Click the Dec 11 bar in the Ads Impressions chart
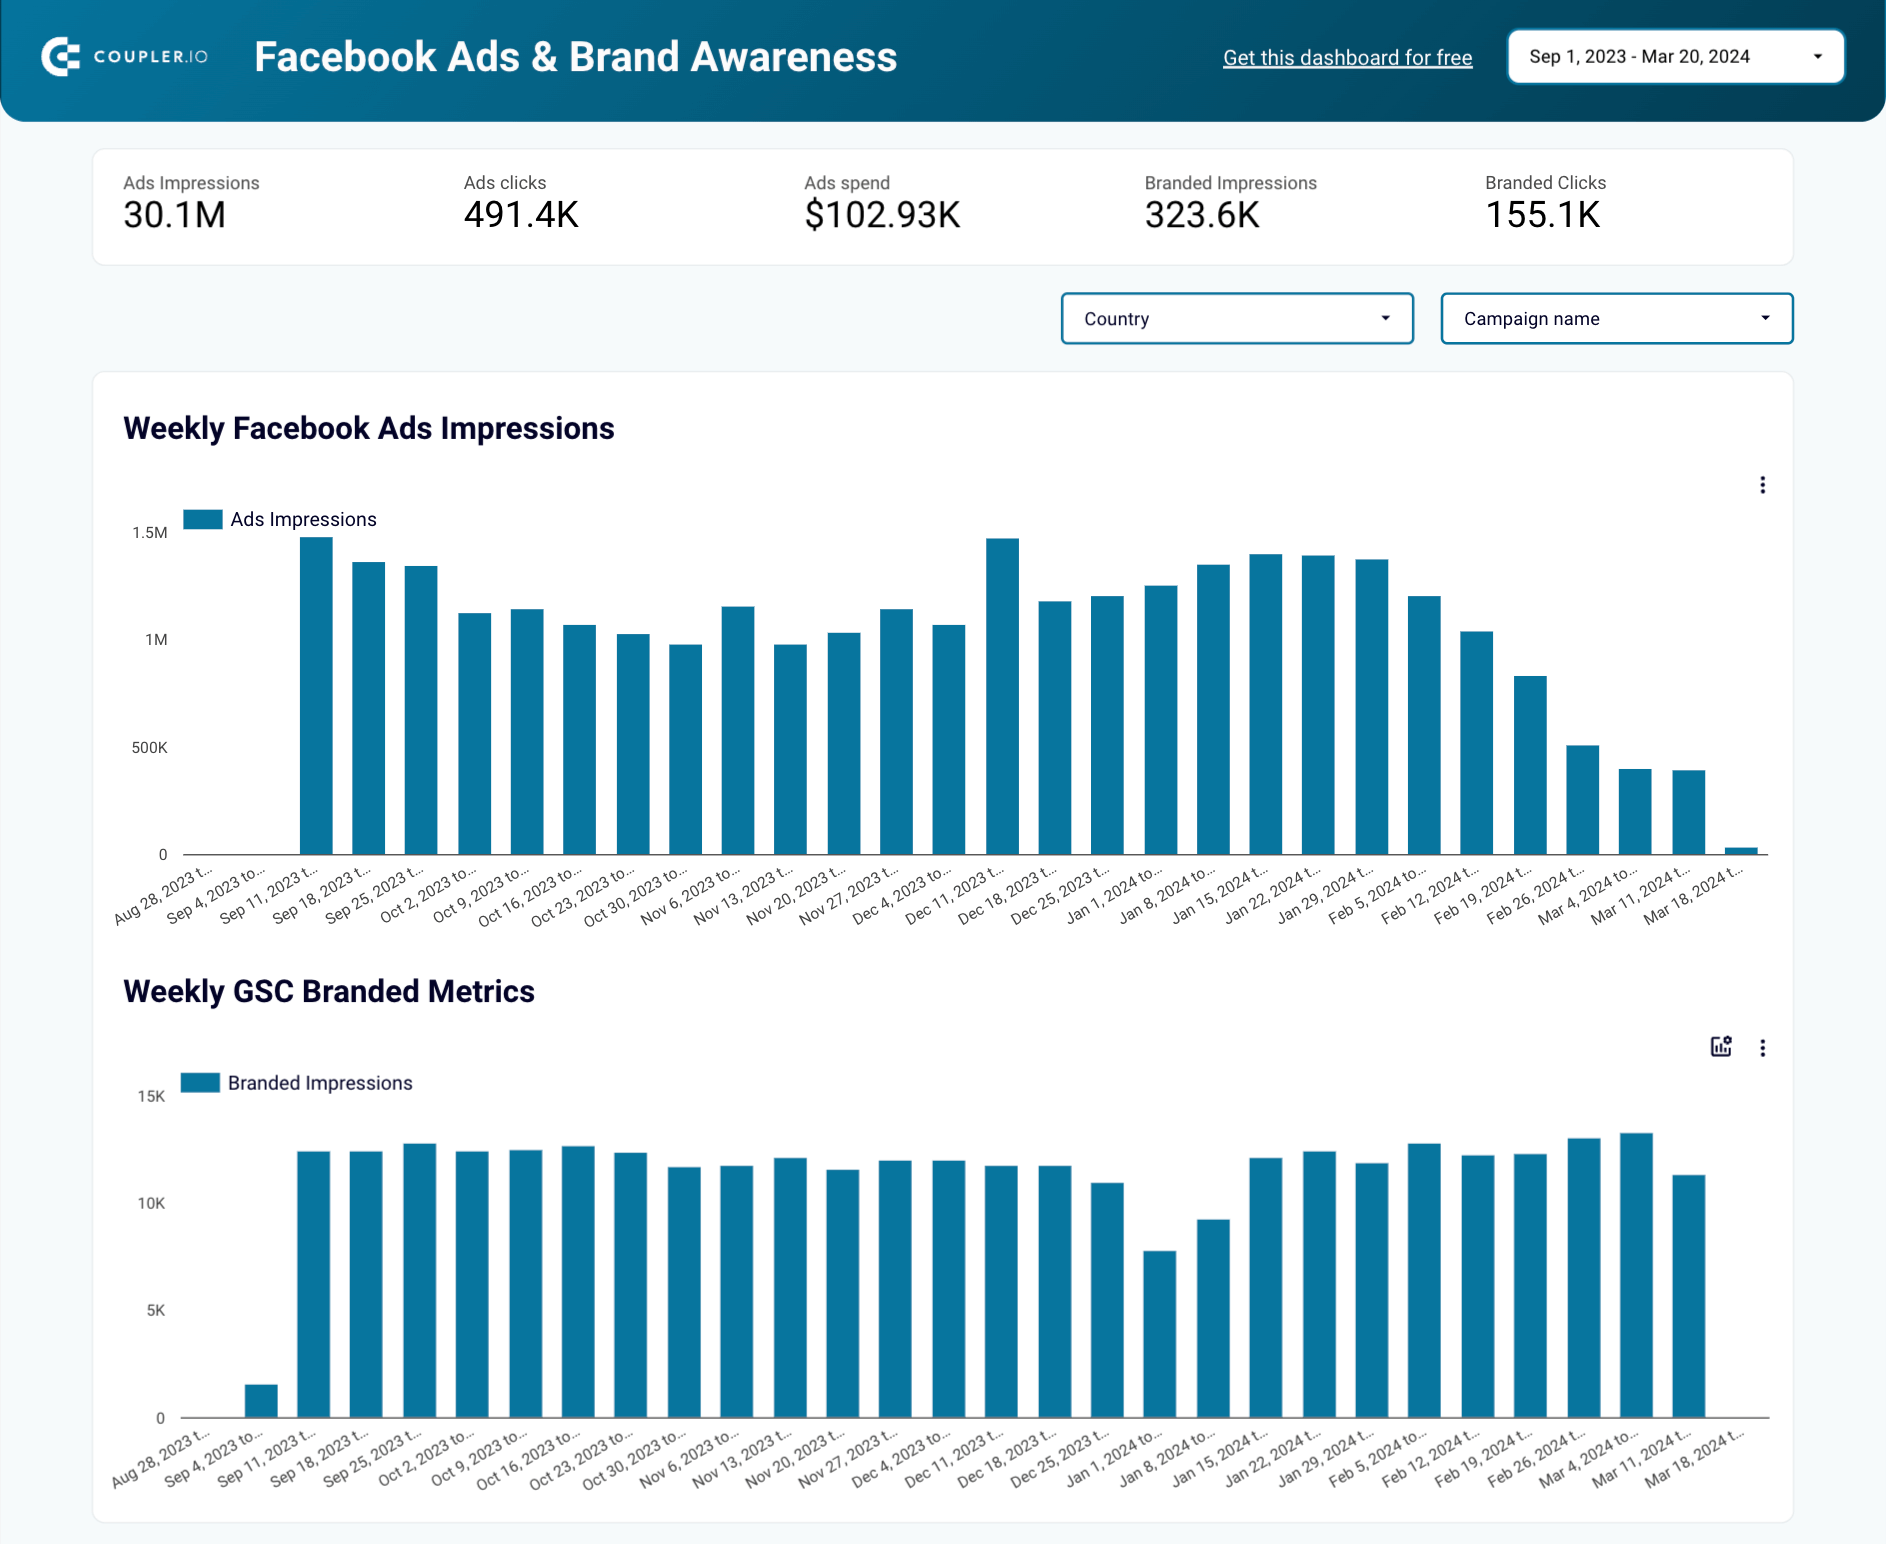 tap(1002, 697)
